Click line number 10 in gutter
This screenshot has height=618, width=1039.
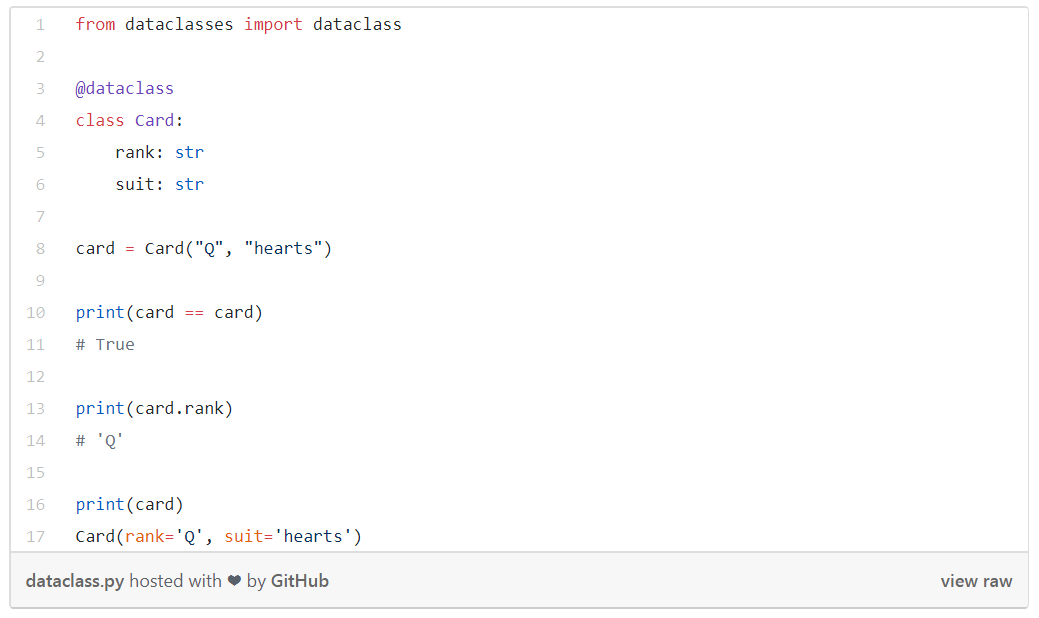click(x=36, y=313)
